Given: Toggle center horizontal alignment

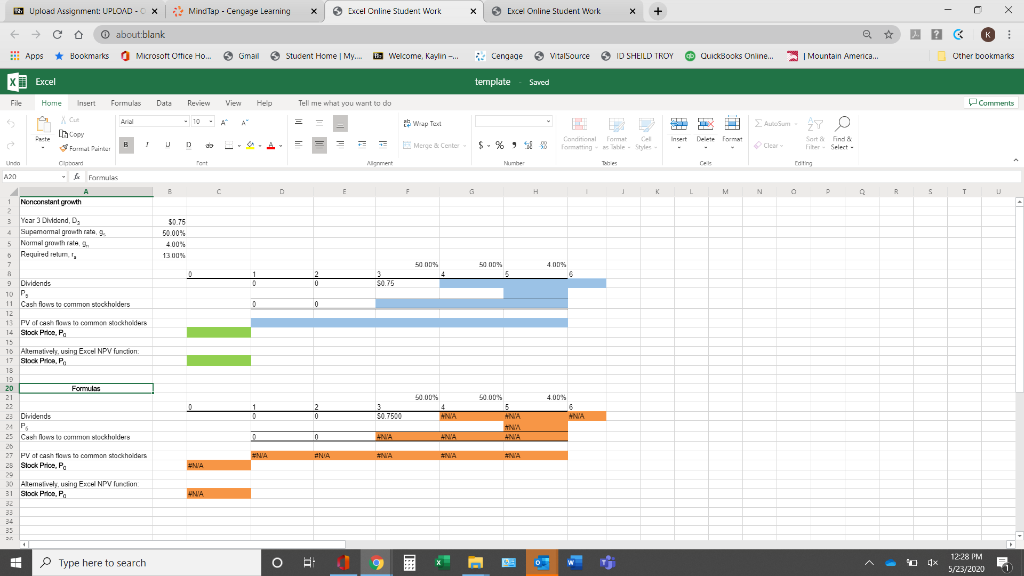Looking at the screenshot, I should [x=319, y=144].
